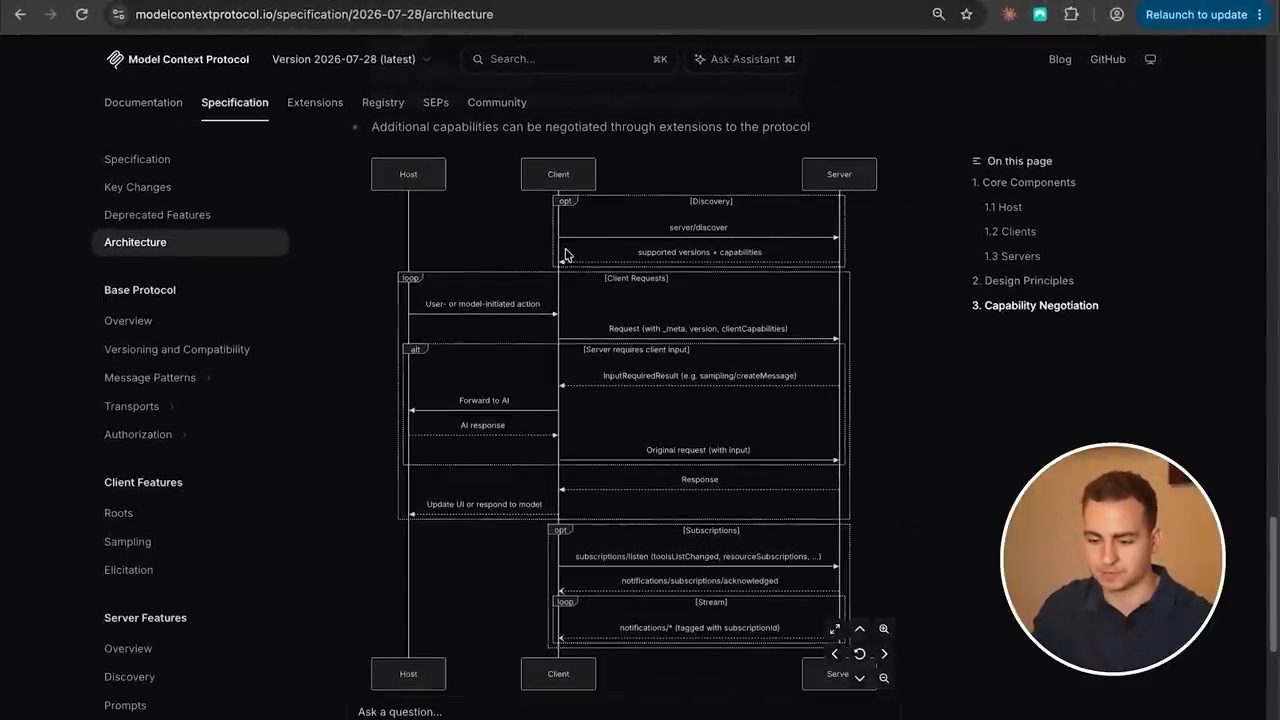Open the Chrome profile avatar
The height and width of the screenshot is (720, 1280).
(1117, 14)
